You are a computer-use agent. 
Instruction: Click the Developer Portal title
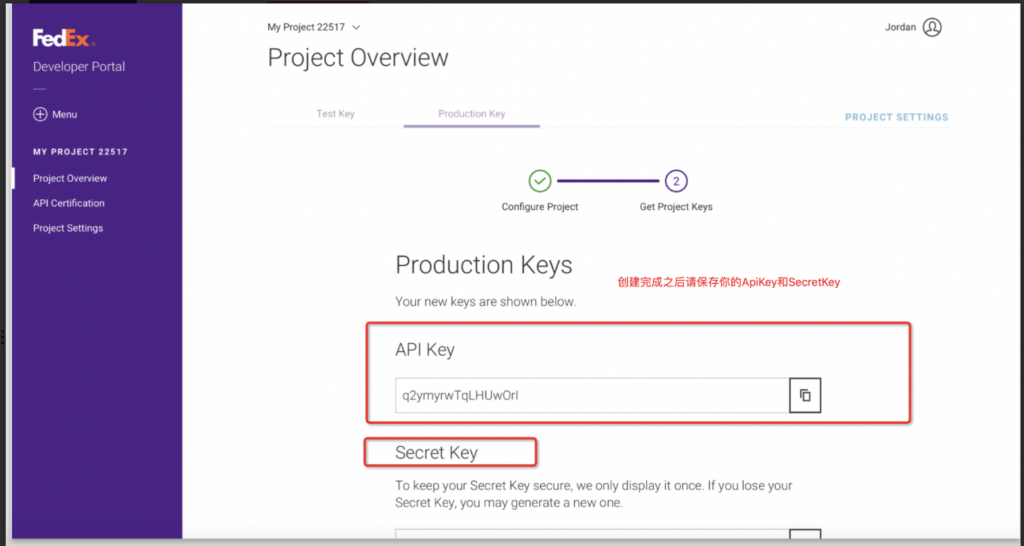click(x=79, y=67)
